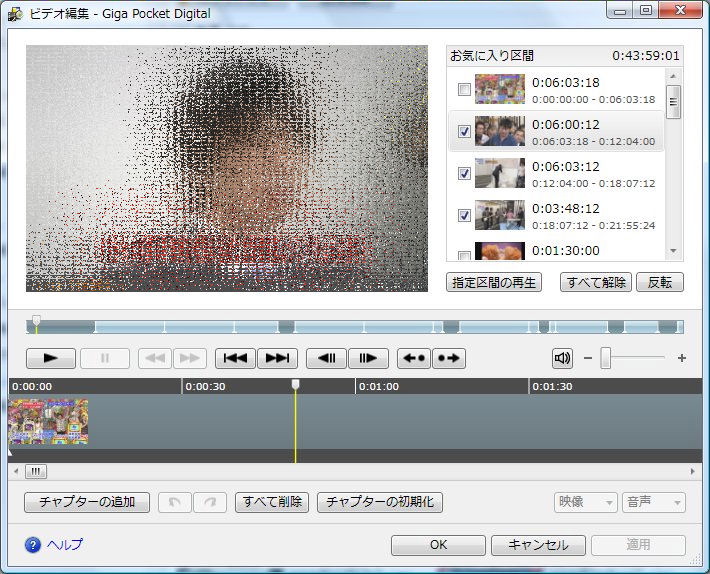
Task: Step back one frame
Action: (x=325, y=358)
